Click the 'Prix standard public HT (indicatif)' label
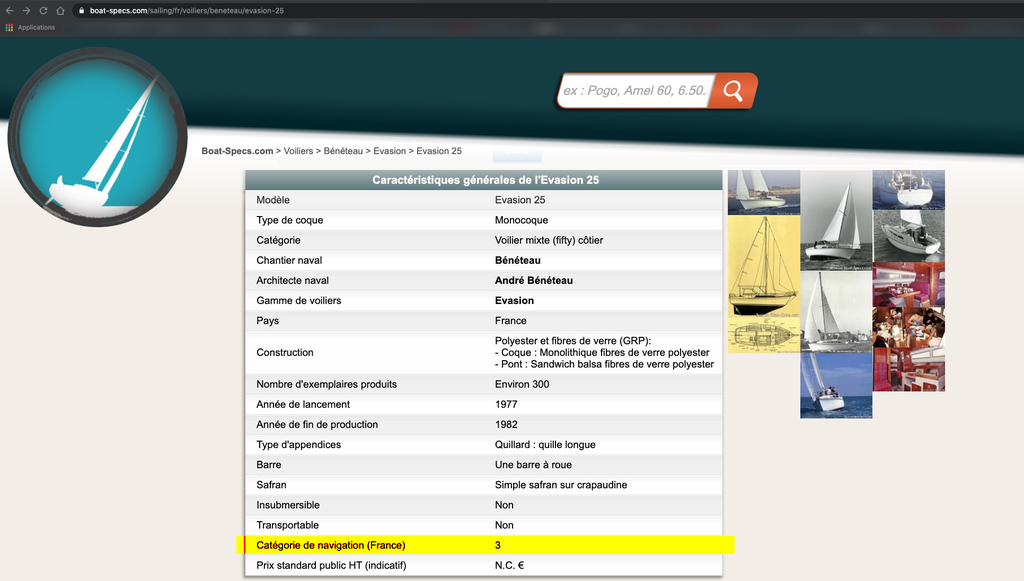 click(331, 566)
